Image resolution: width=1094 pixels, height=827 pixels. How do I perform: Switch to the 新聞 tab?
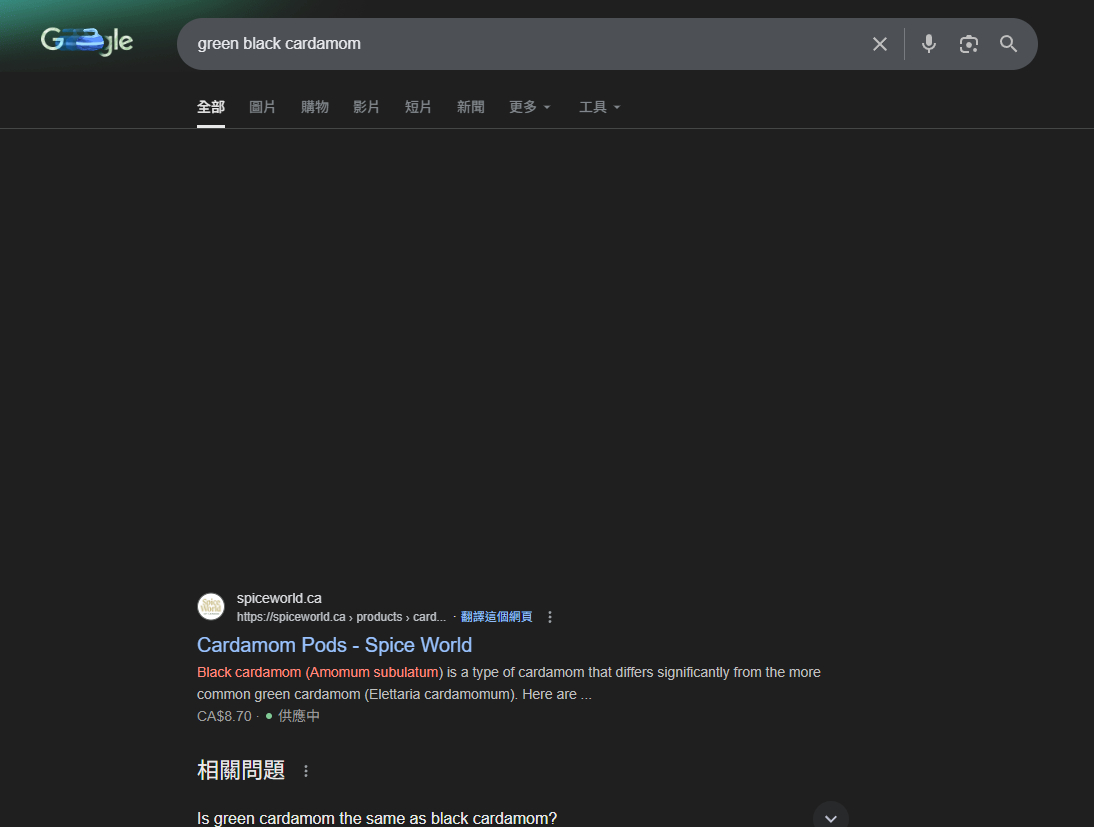click(x=470, y=107)
